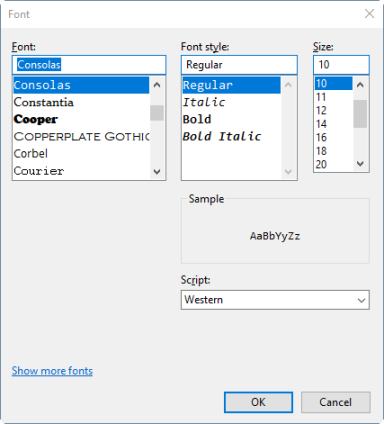The image size is (384, 424).
Task: Click the size list scroll-down arrow
Action: [x=360, y=163]
